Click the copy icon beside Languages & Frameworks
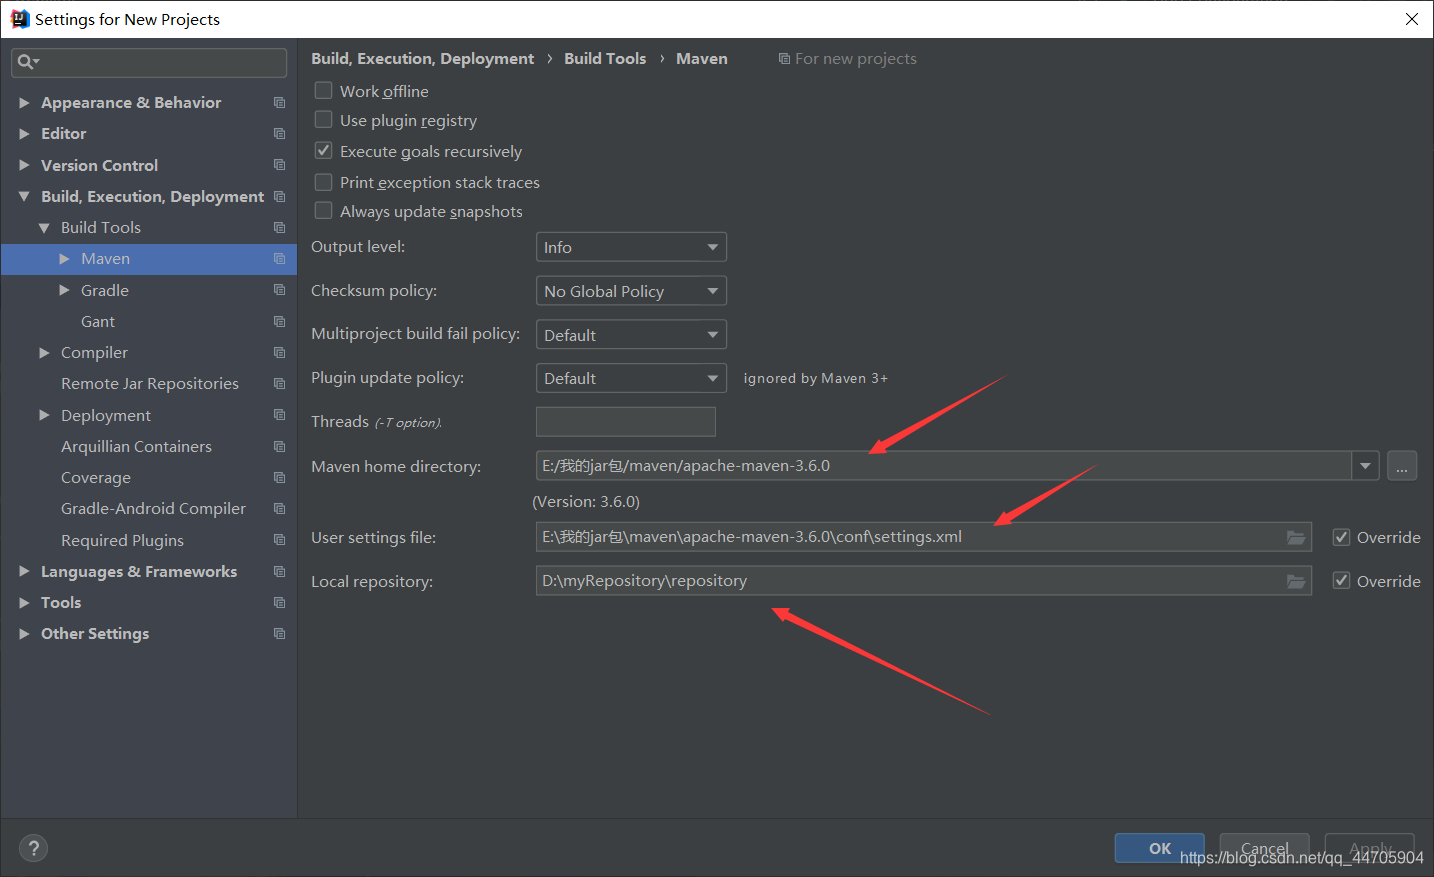 pyautogui.click(x=279, y=572)
